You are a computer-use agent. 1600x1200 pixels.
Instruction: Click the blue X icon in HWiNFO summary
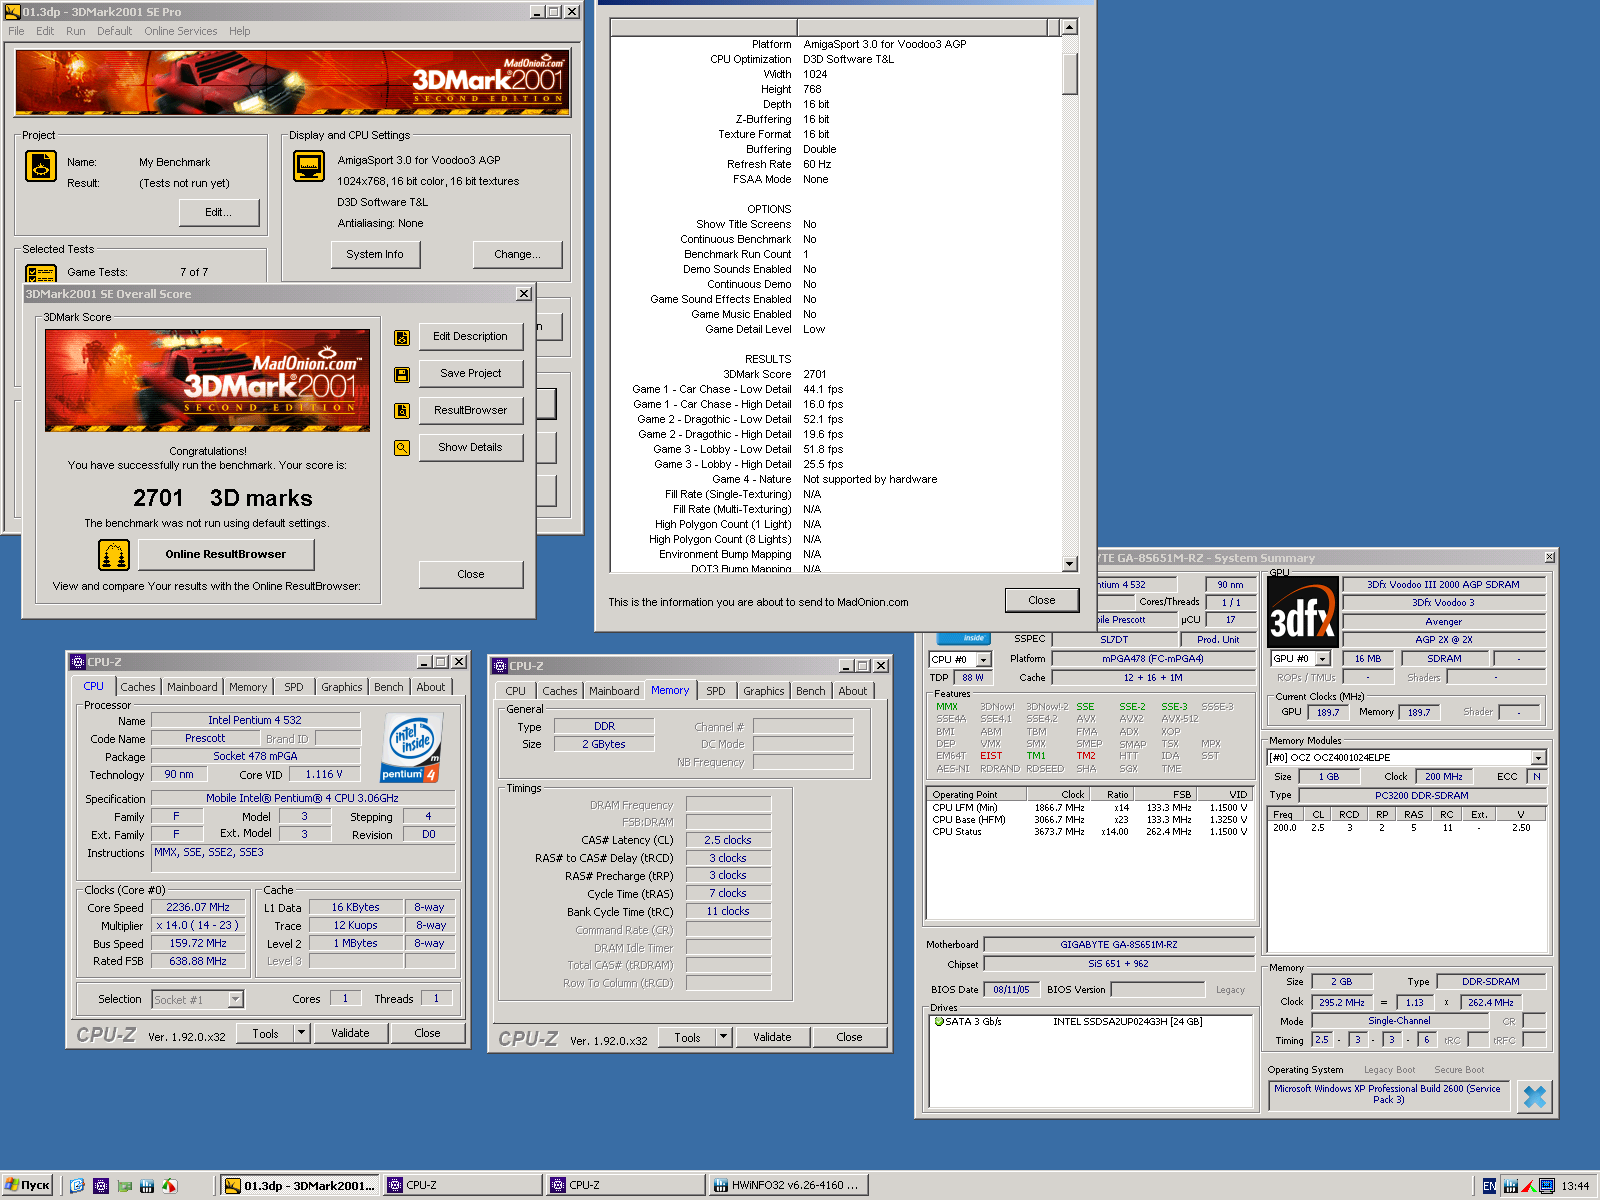1535,1097
